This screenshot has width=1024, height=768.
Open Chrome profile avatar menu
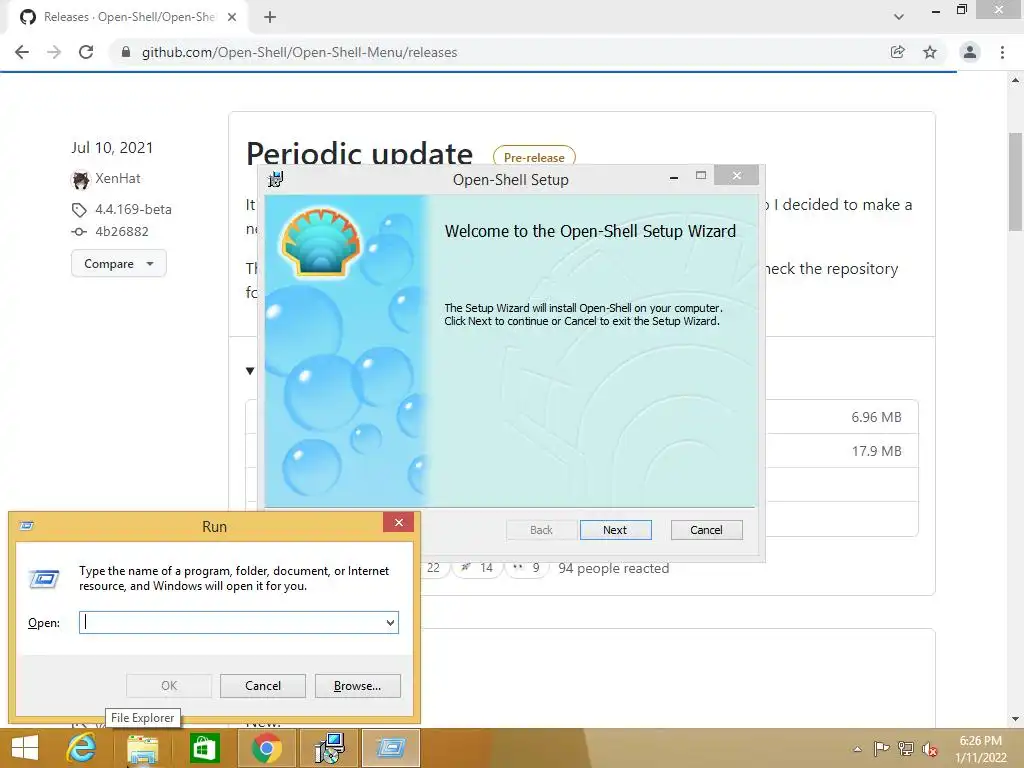click(x=970, y=52)
